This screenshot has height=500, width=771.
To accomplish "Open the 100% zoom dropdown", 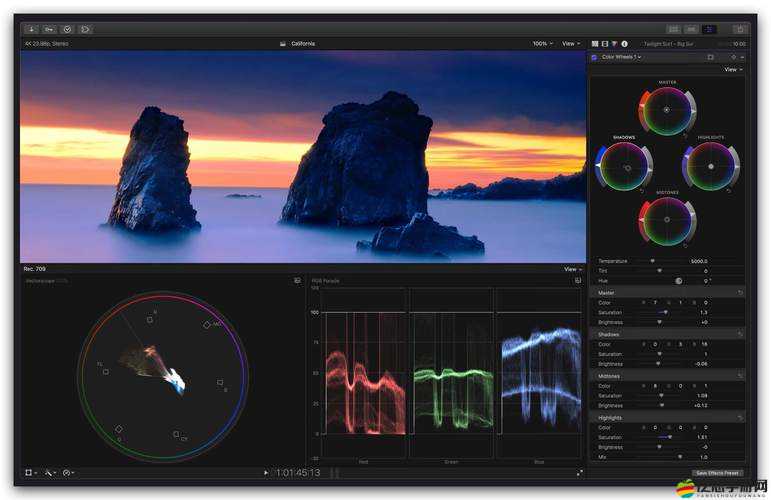I will coord(541,44).
